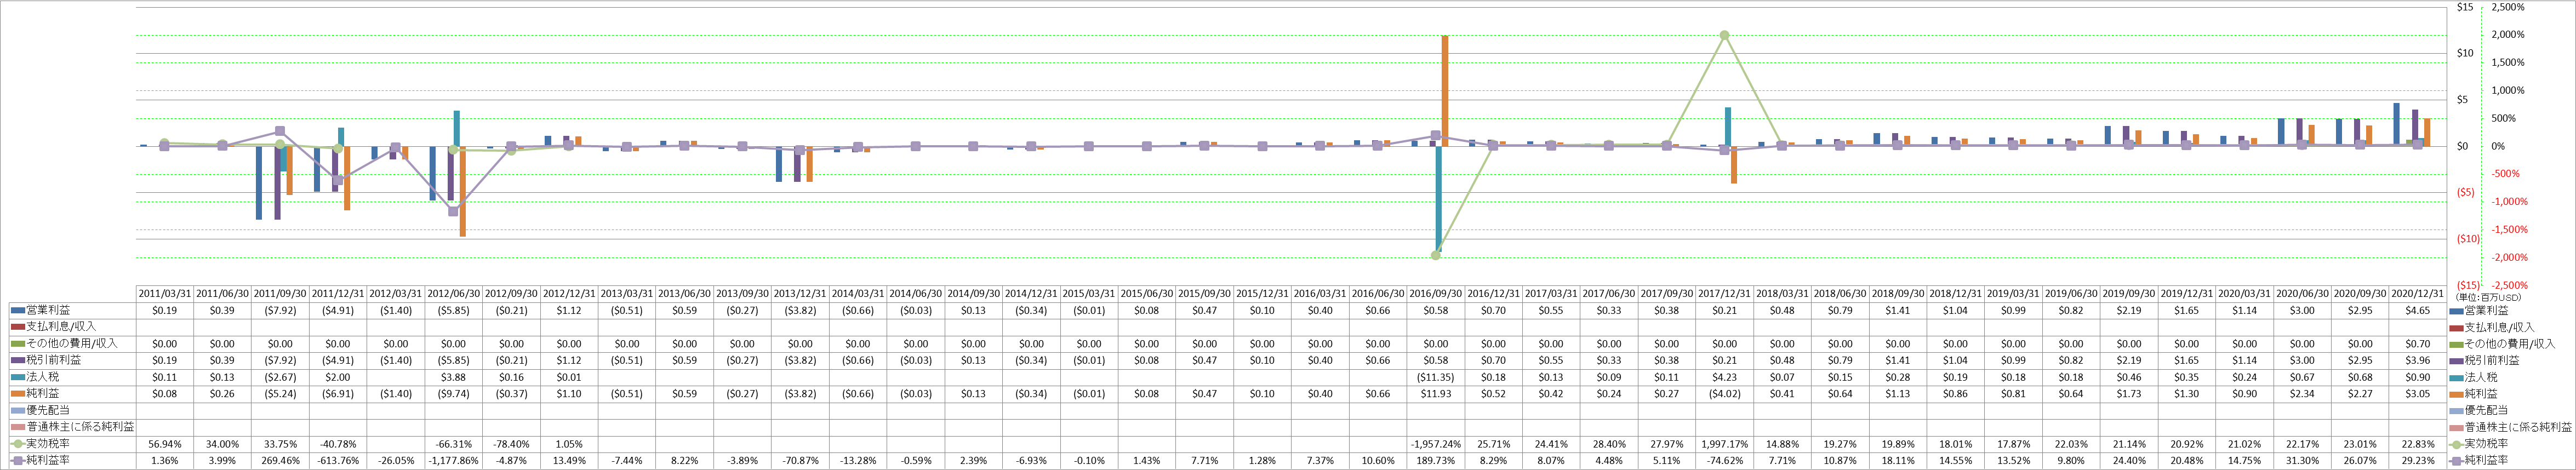Select the $3.05 net income cell
Viewport: 2576px width, 470px height.
pos(2418,394)
